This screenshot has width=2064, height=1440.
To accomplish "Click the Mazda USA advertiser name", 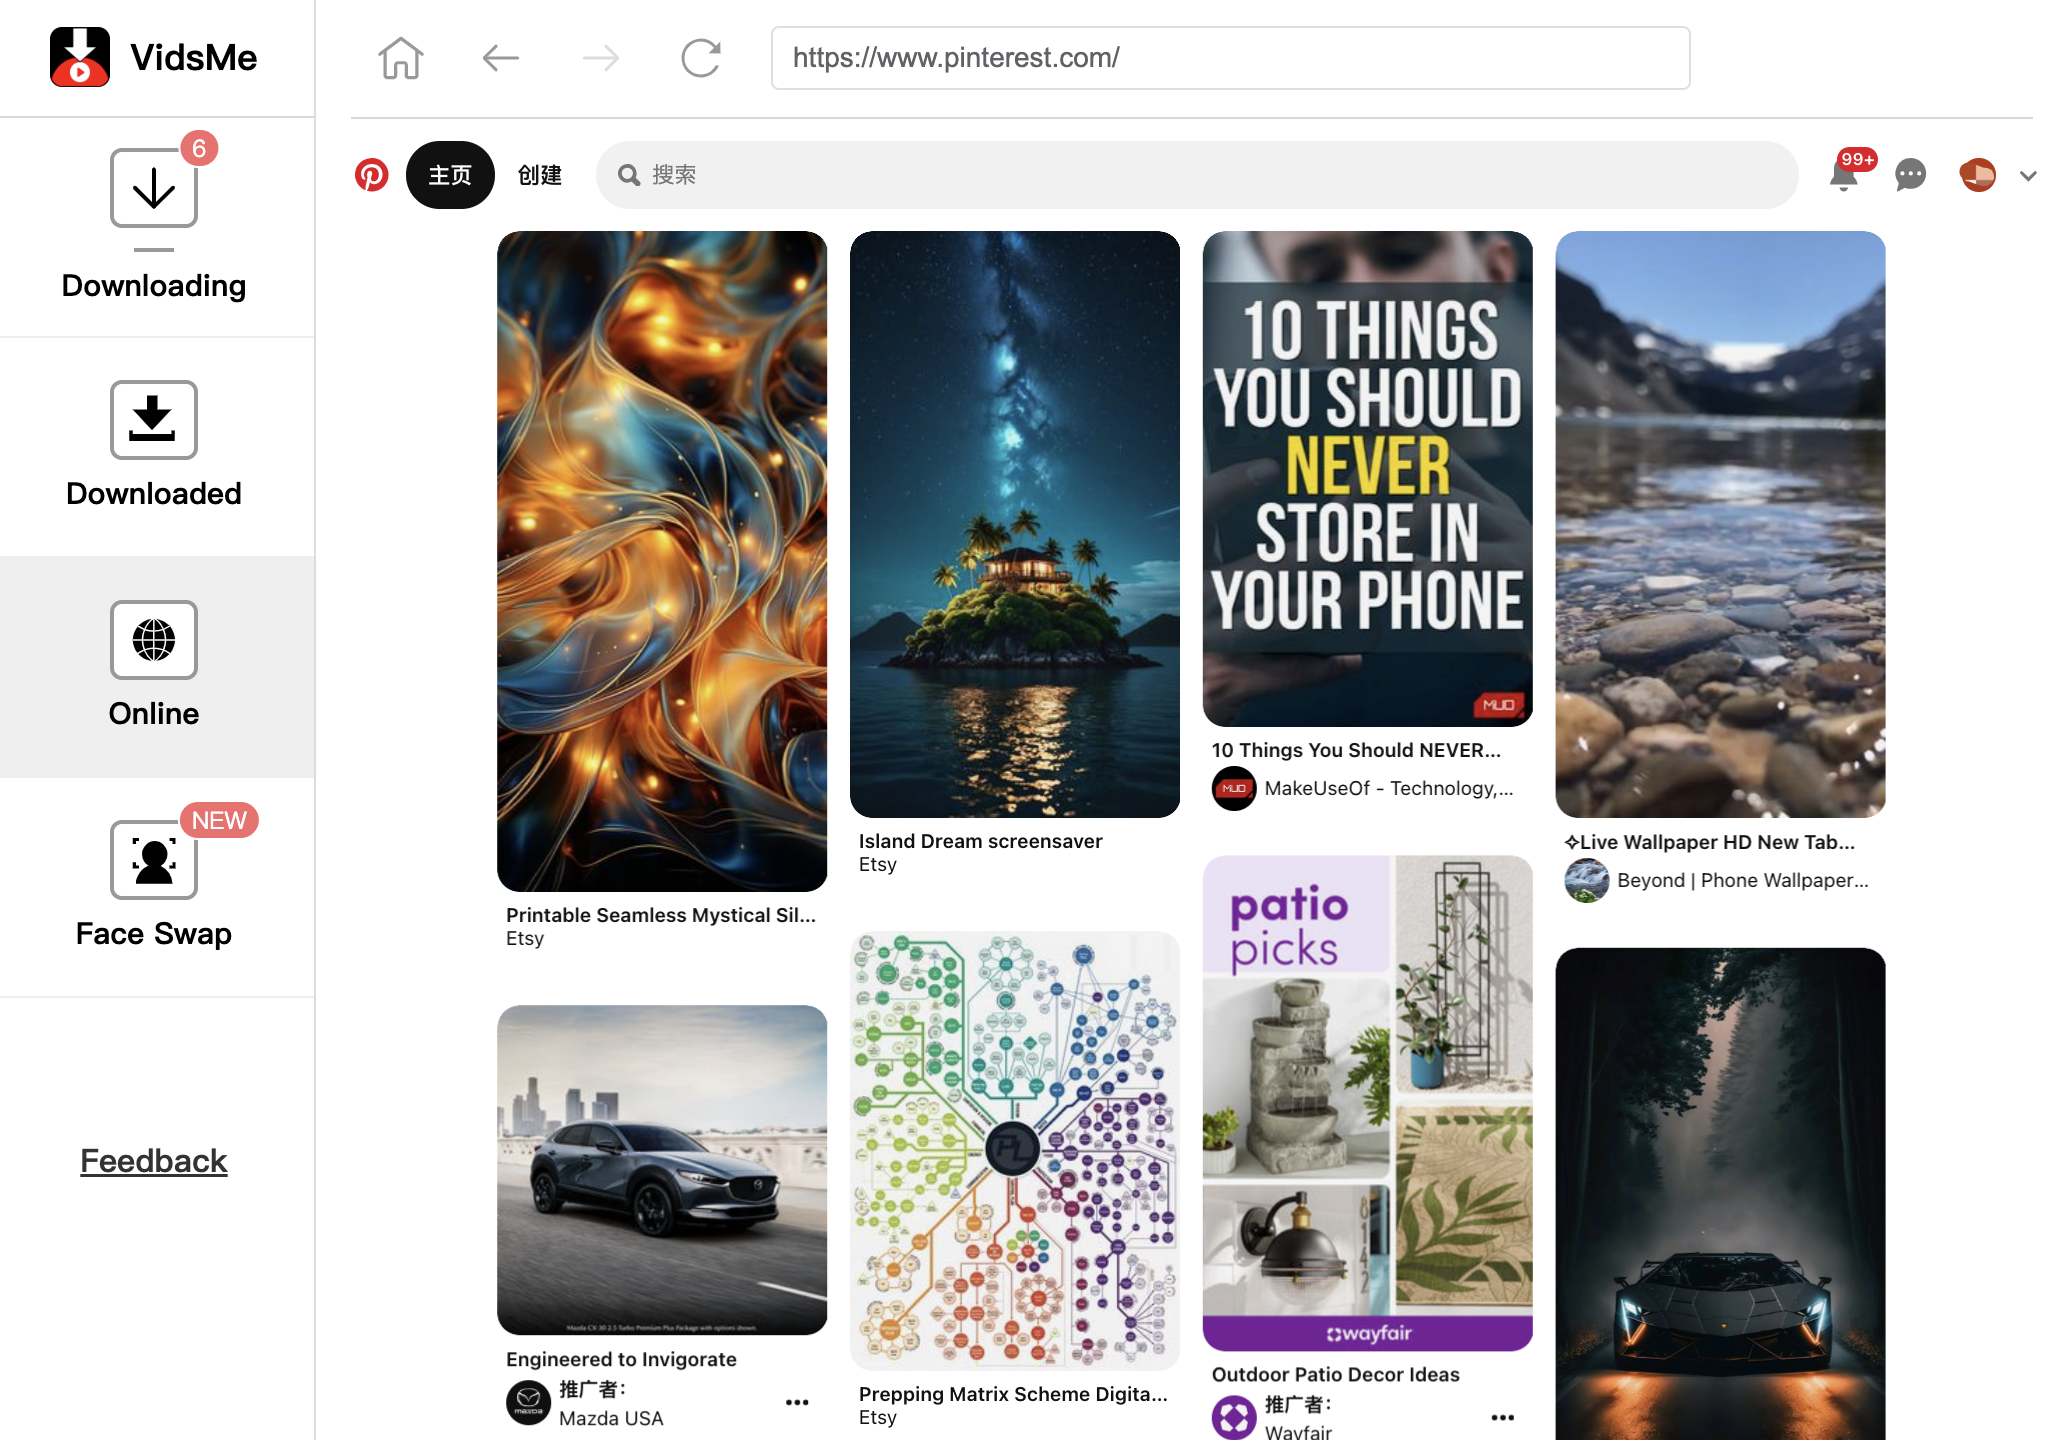I will (x=611, y=1418).
